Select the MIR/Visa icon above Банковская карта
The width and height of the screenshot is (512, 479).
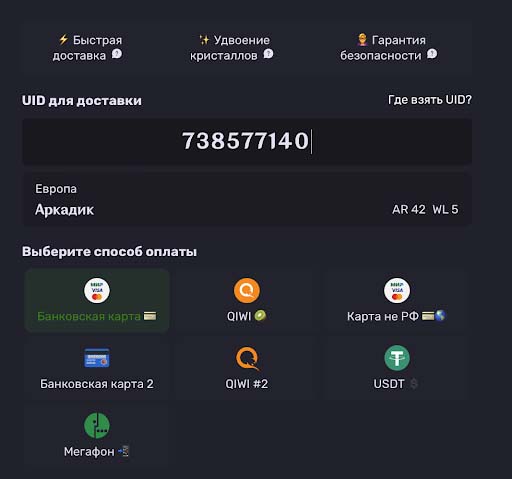(x=97, y=291)
